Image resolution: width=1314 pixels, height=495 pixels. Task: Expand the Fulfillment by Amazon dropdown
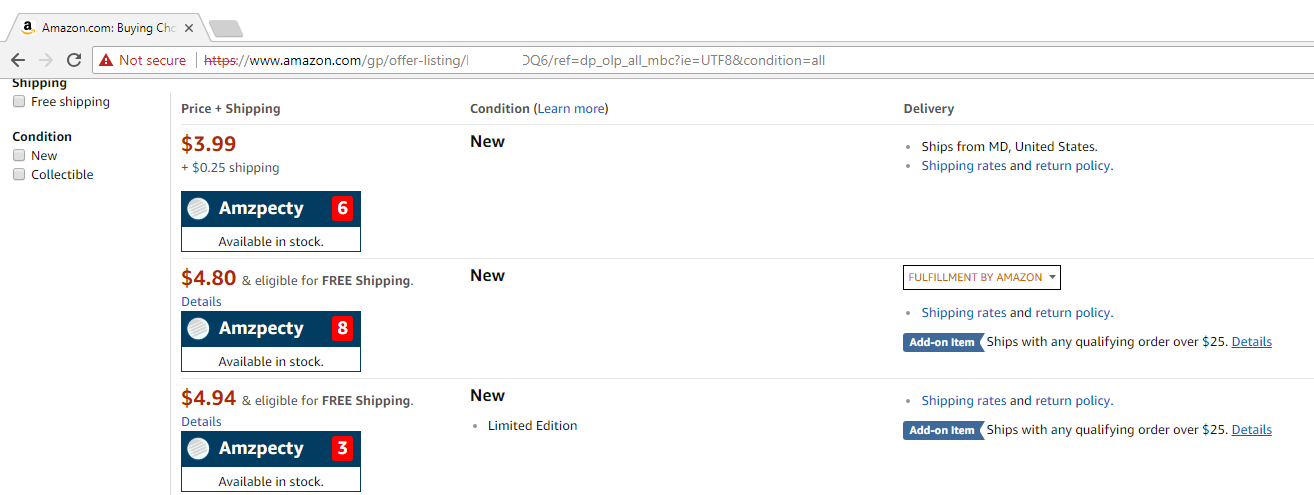click(982, 277)
